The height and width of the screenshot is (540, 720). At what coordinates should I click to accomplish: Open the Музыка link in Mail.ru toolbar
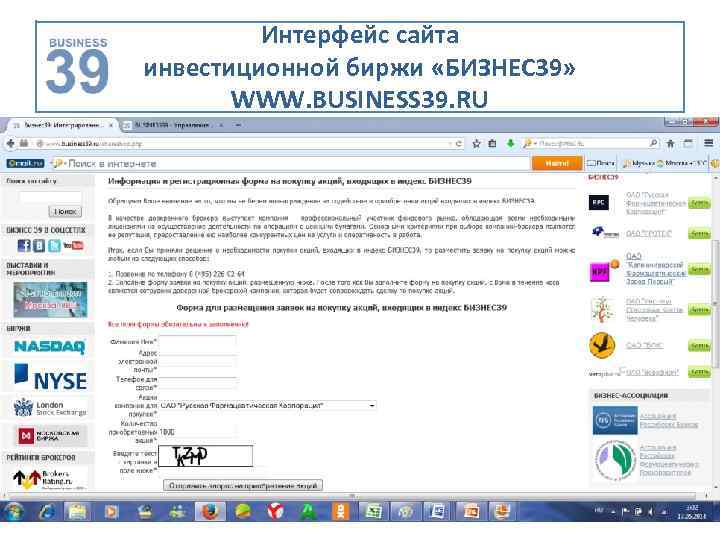(x=639, y=163)
